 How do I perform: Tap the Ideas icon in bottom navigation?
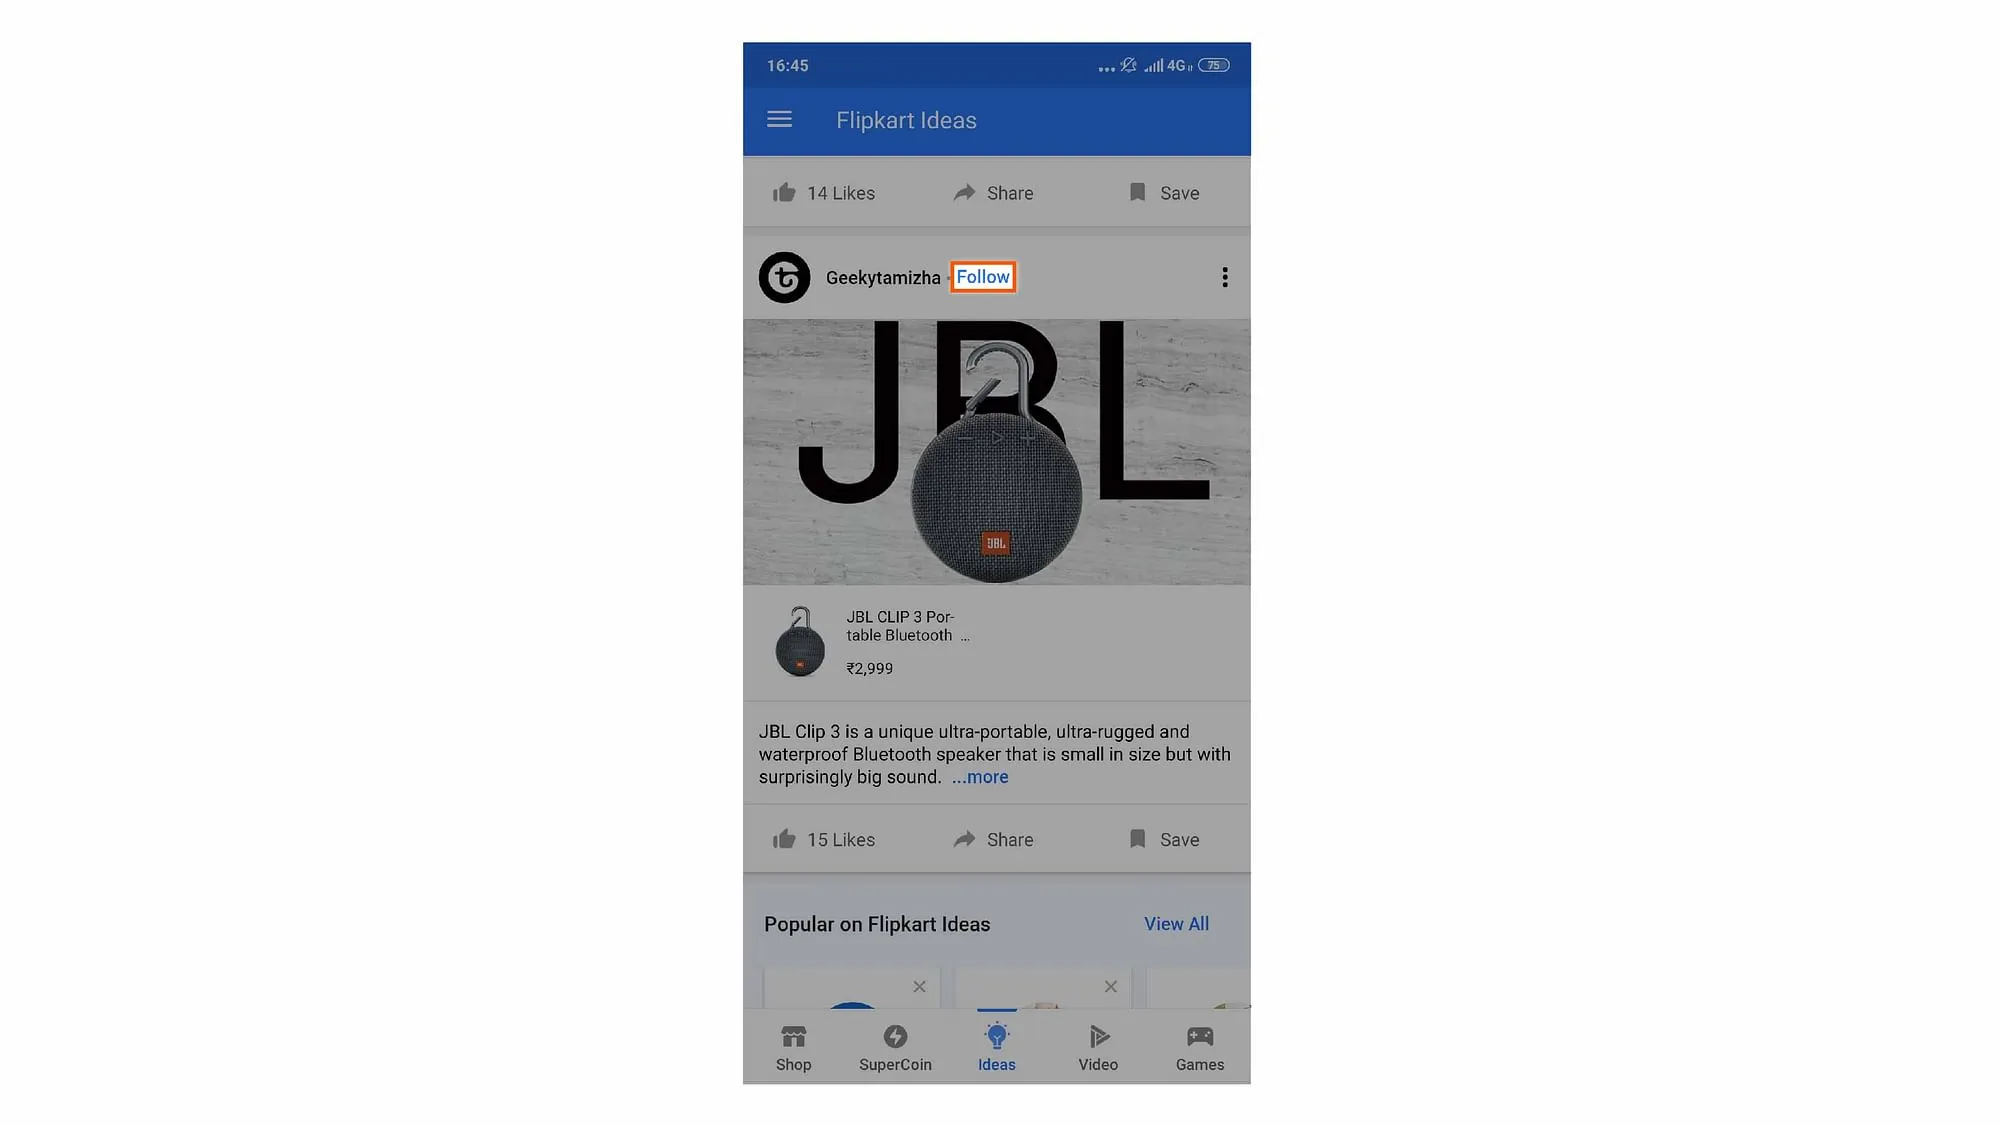tap(996, 1047)
